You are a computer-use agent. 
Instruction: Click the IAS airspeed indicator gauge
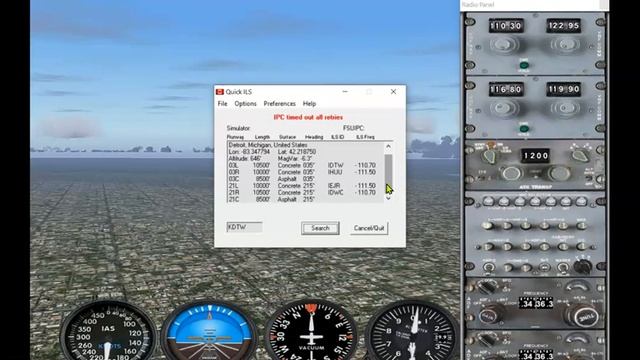click(x=108, y=331)
